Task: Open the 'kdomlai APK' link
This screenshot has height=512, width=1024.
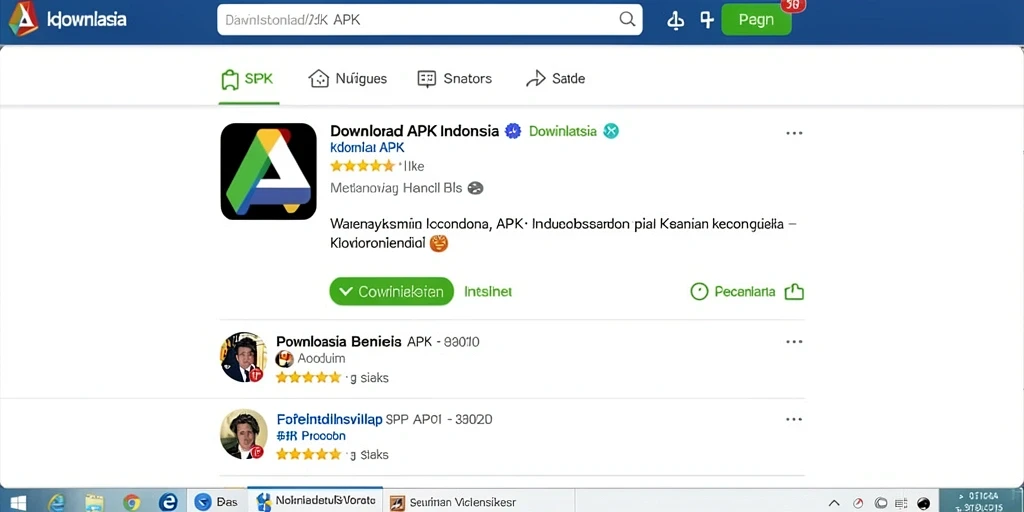Action: [x=367, y=148]
